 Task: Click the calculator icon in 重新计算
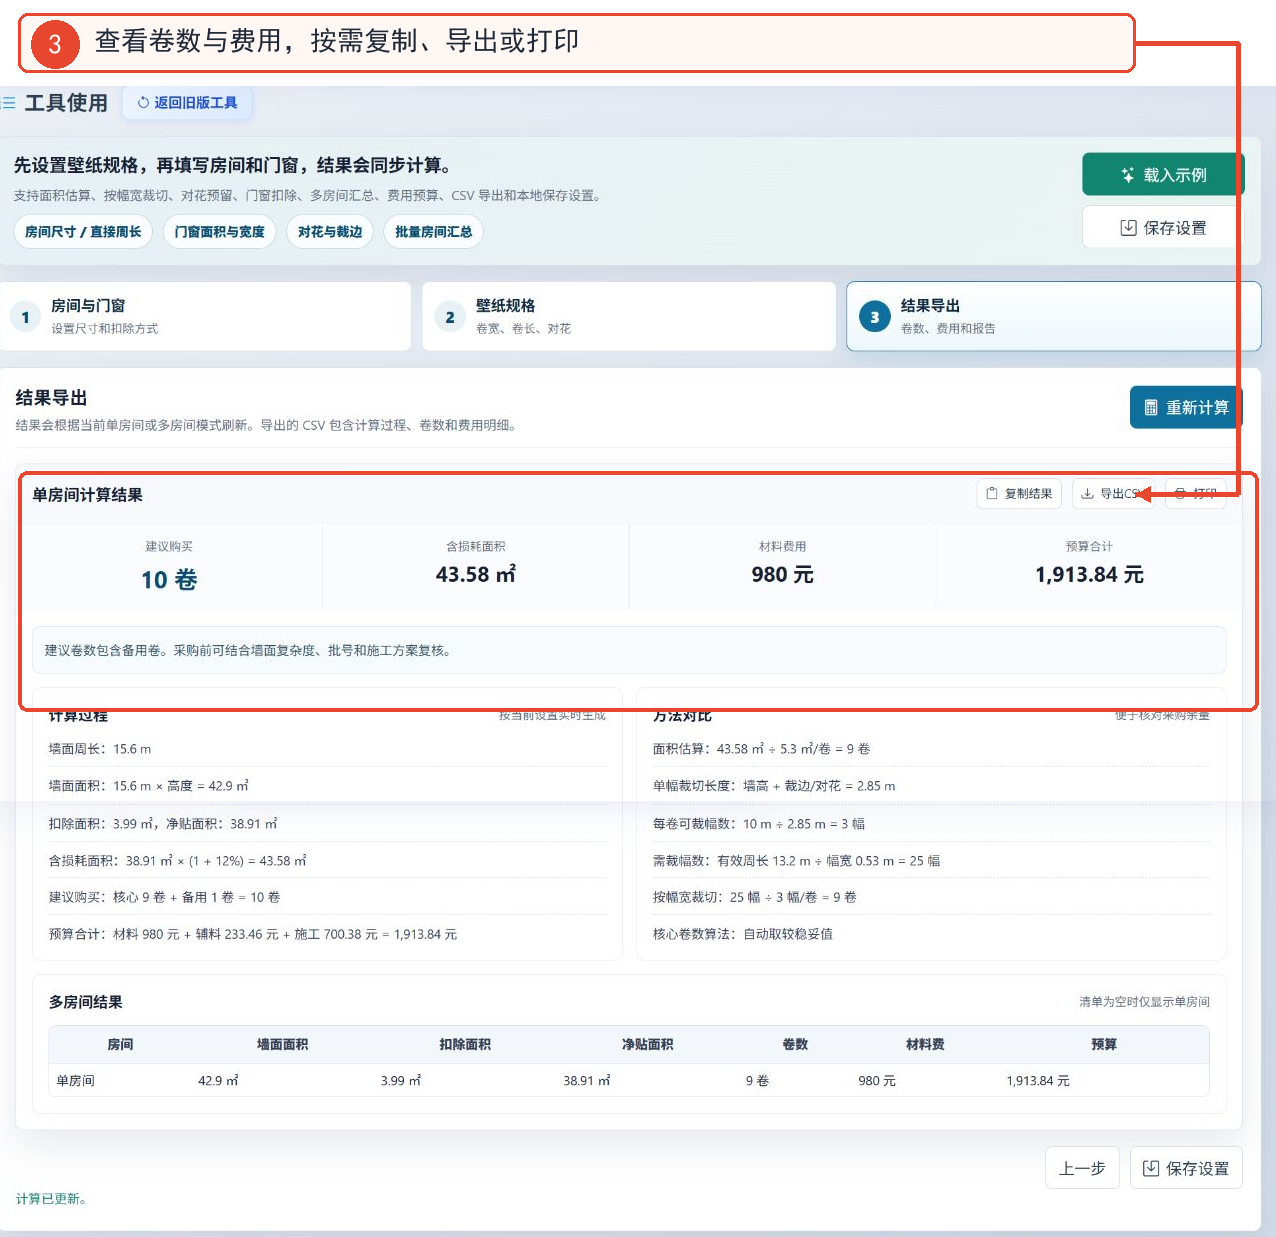pyautogui.click(x=1151, y=408)
